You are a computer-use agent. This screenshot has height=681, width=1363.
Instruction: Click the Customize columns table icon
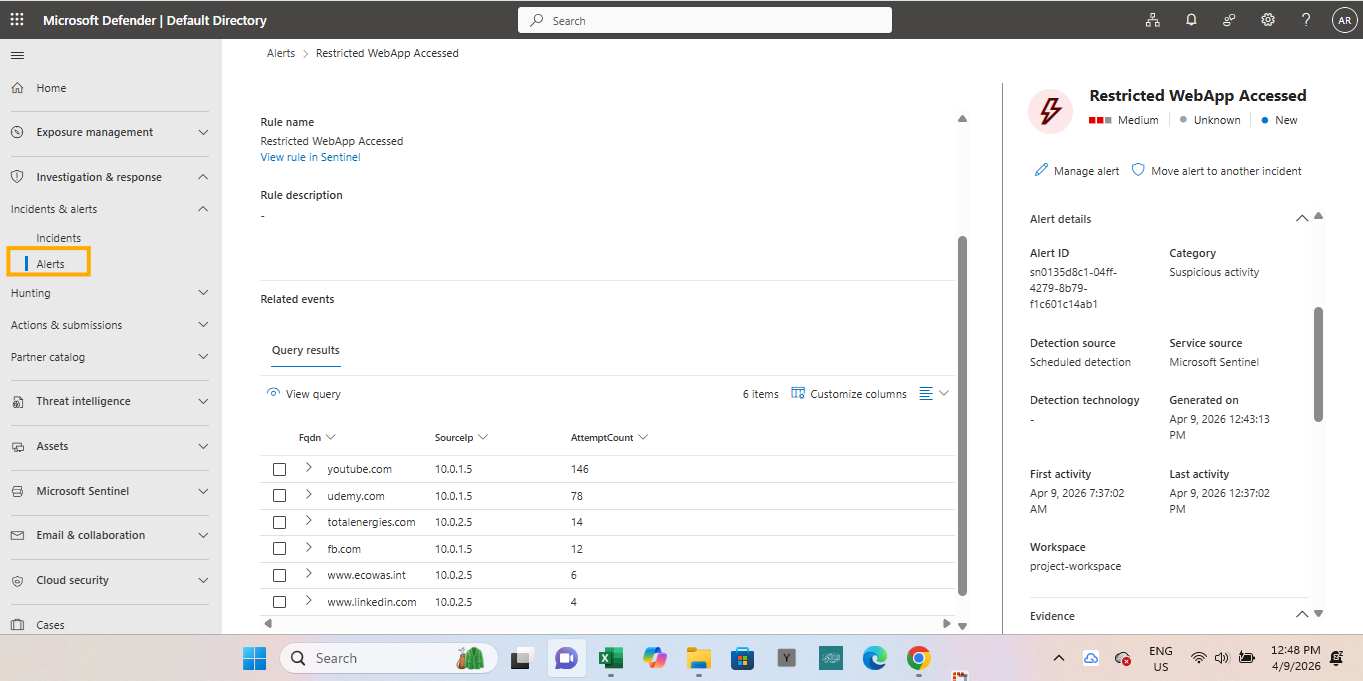point(798,393)
